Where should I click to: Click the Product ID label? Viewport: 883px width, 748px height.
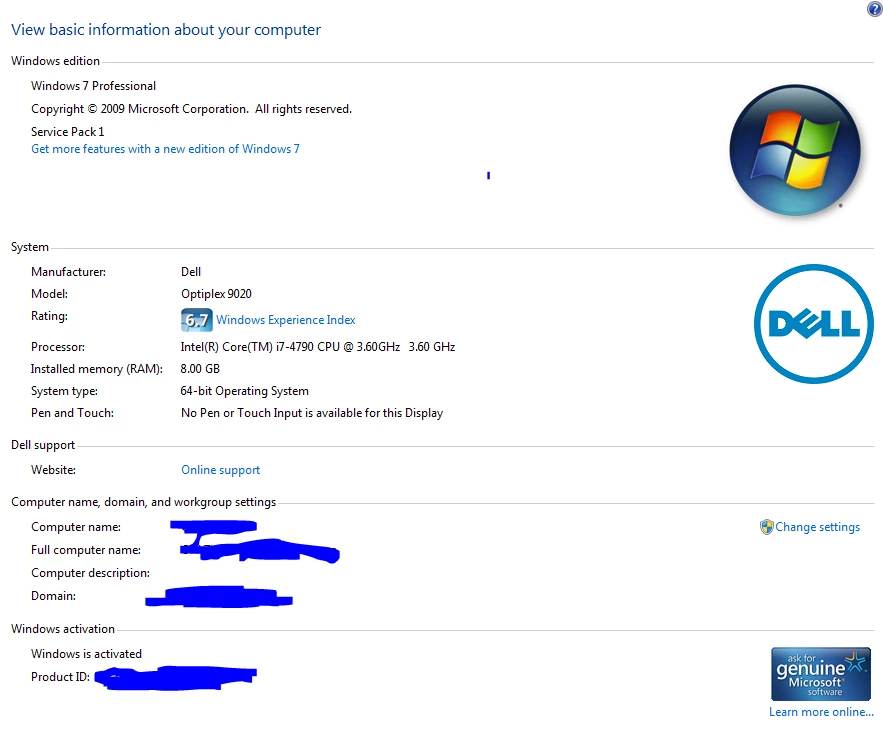pyautogui.click(x=60, y=677)
